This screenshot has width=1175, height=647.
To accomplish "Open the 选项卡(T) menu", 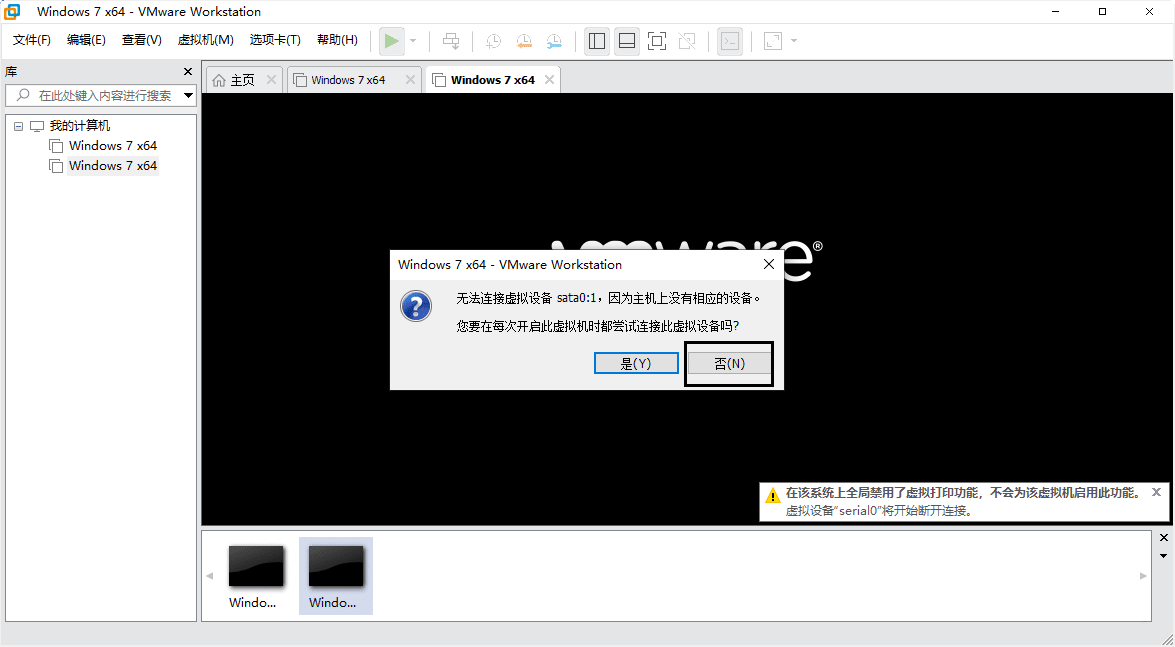I will tap(275, 40).
